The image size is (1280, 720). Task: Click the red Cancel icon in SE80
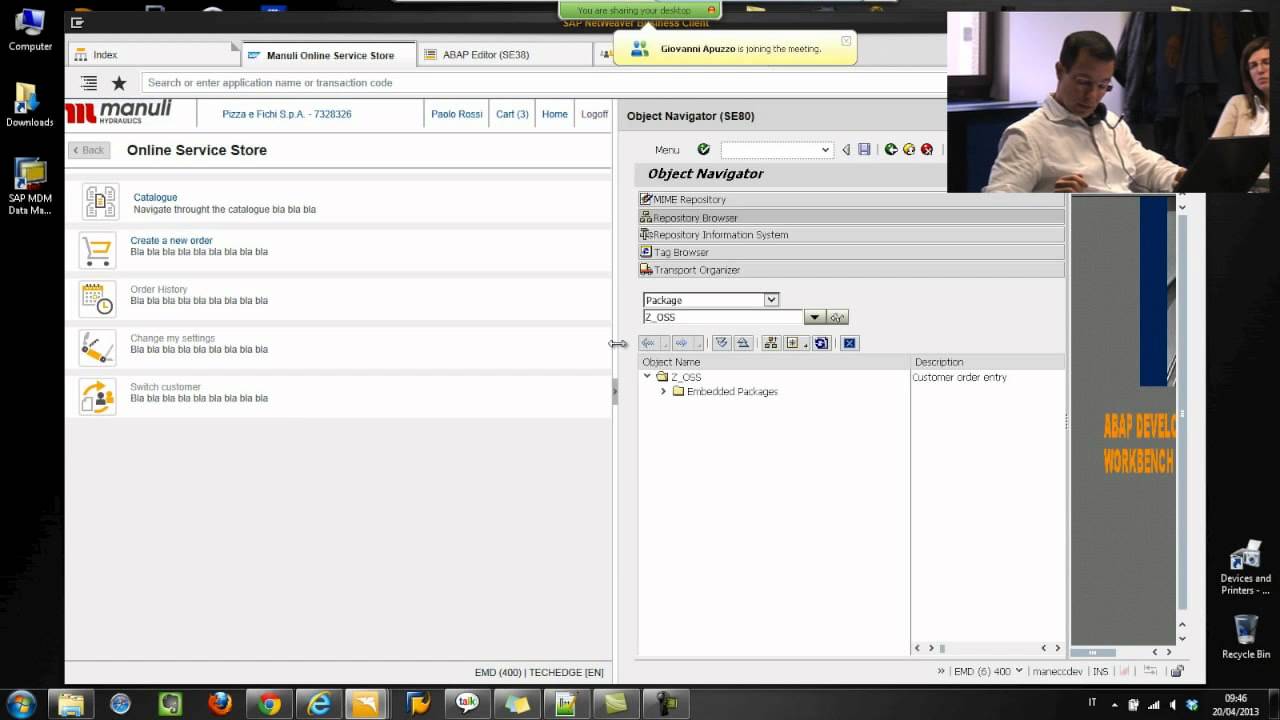(927, 150)
